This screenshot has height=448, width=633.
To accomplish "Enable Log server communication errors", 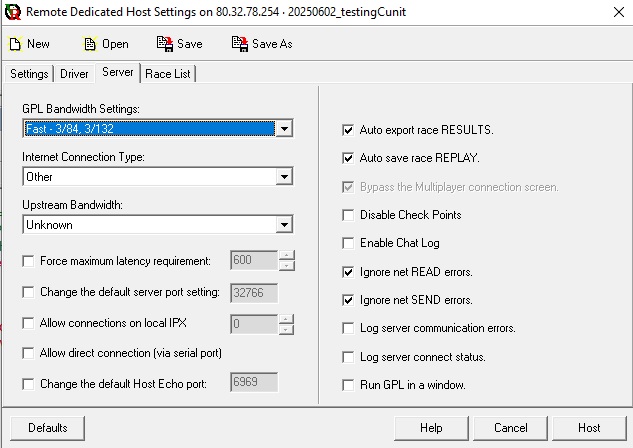I will 348,328.
